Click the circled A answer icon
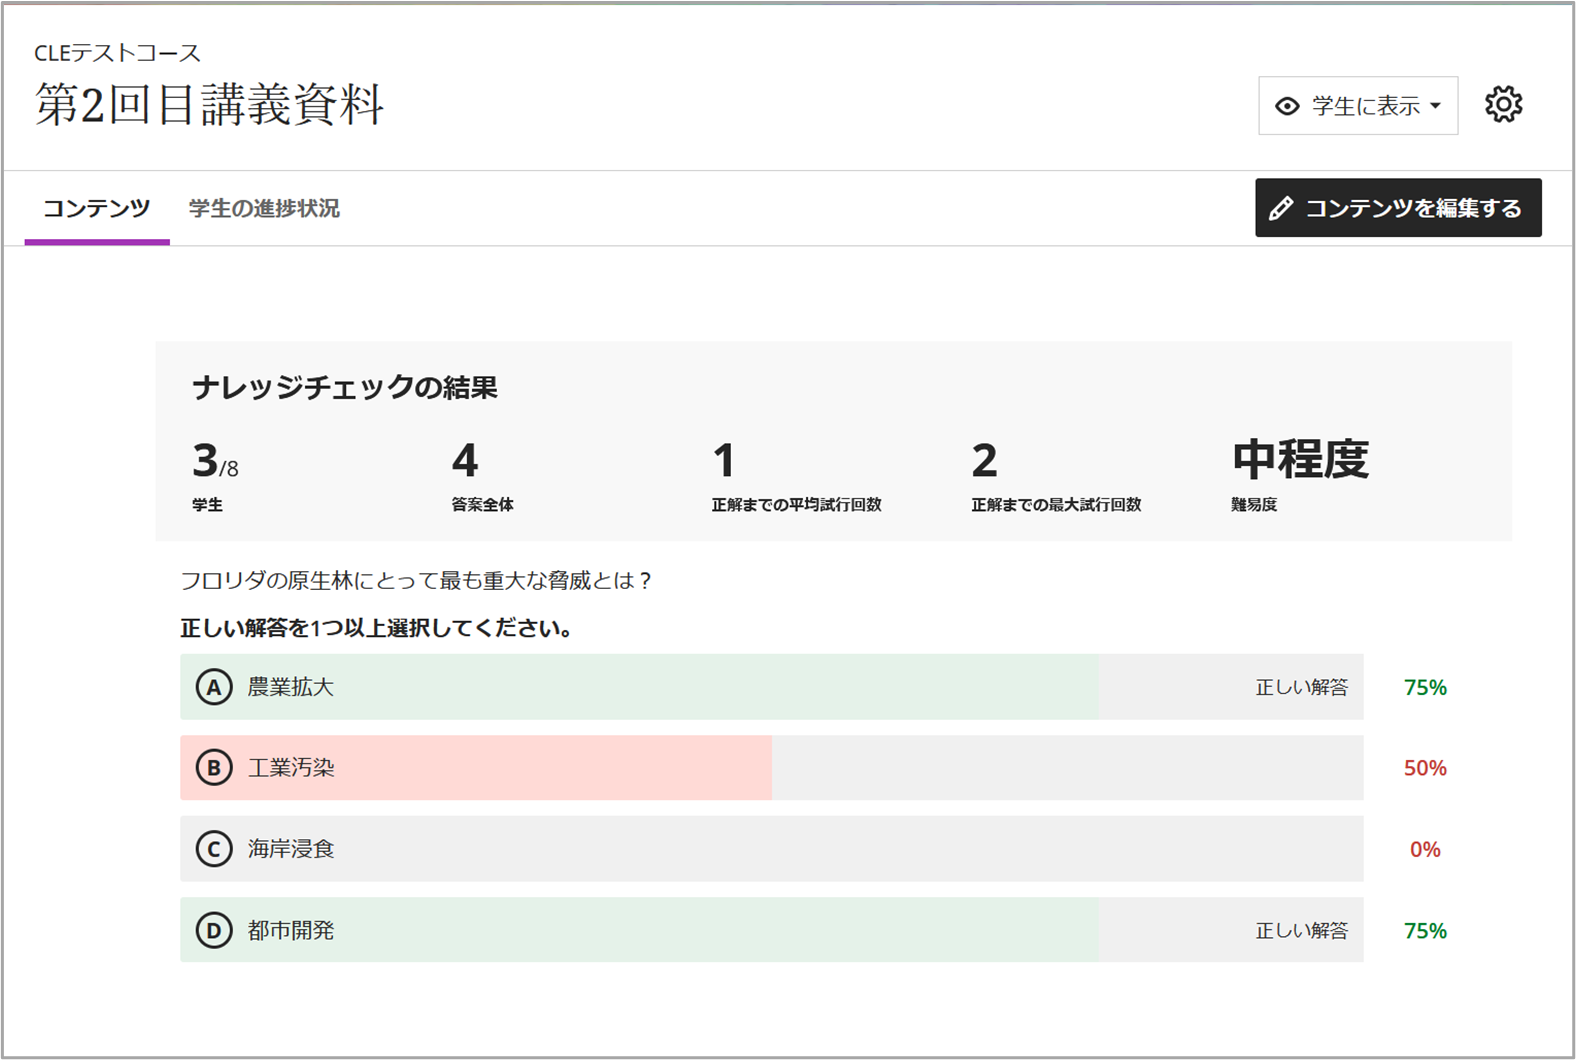The height and width of the screenshot is (1060, 1576). [x=214, y=688]
